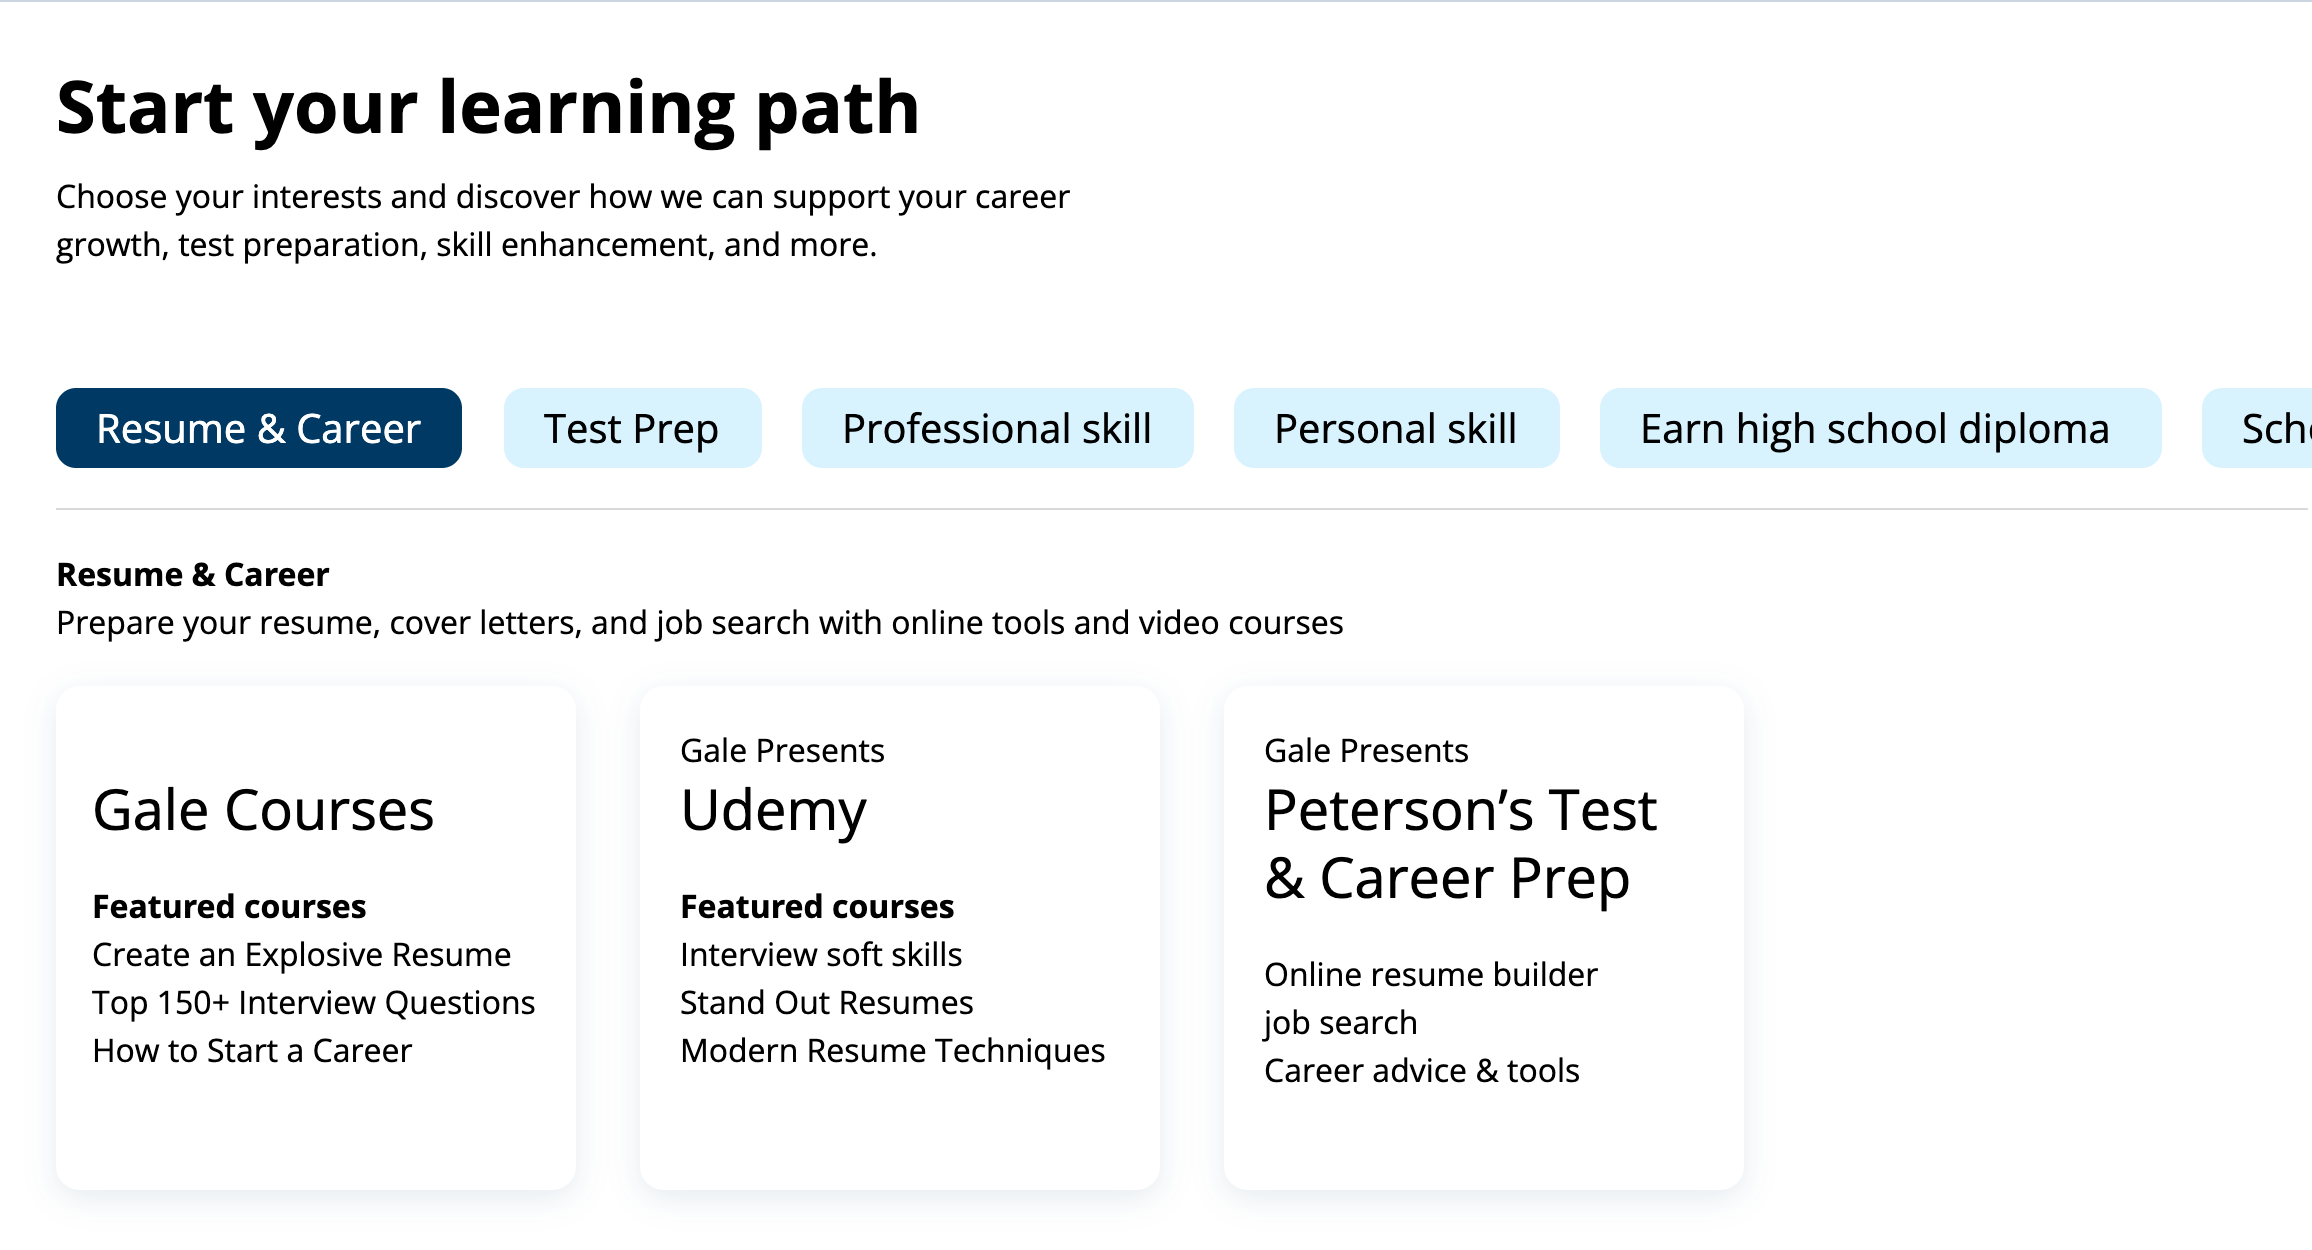Select the Resume & Career tab
The height and width of the screenshot is (1250, 2312).
(x=259, y=428)
